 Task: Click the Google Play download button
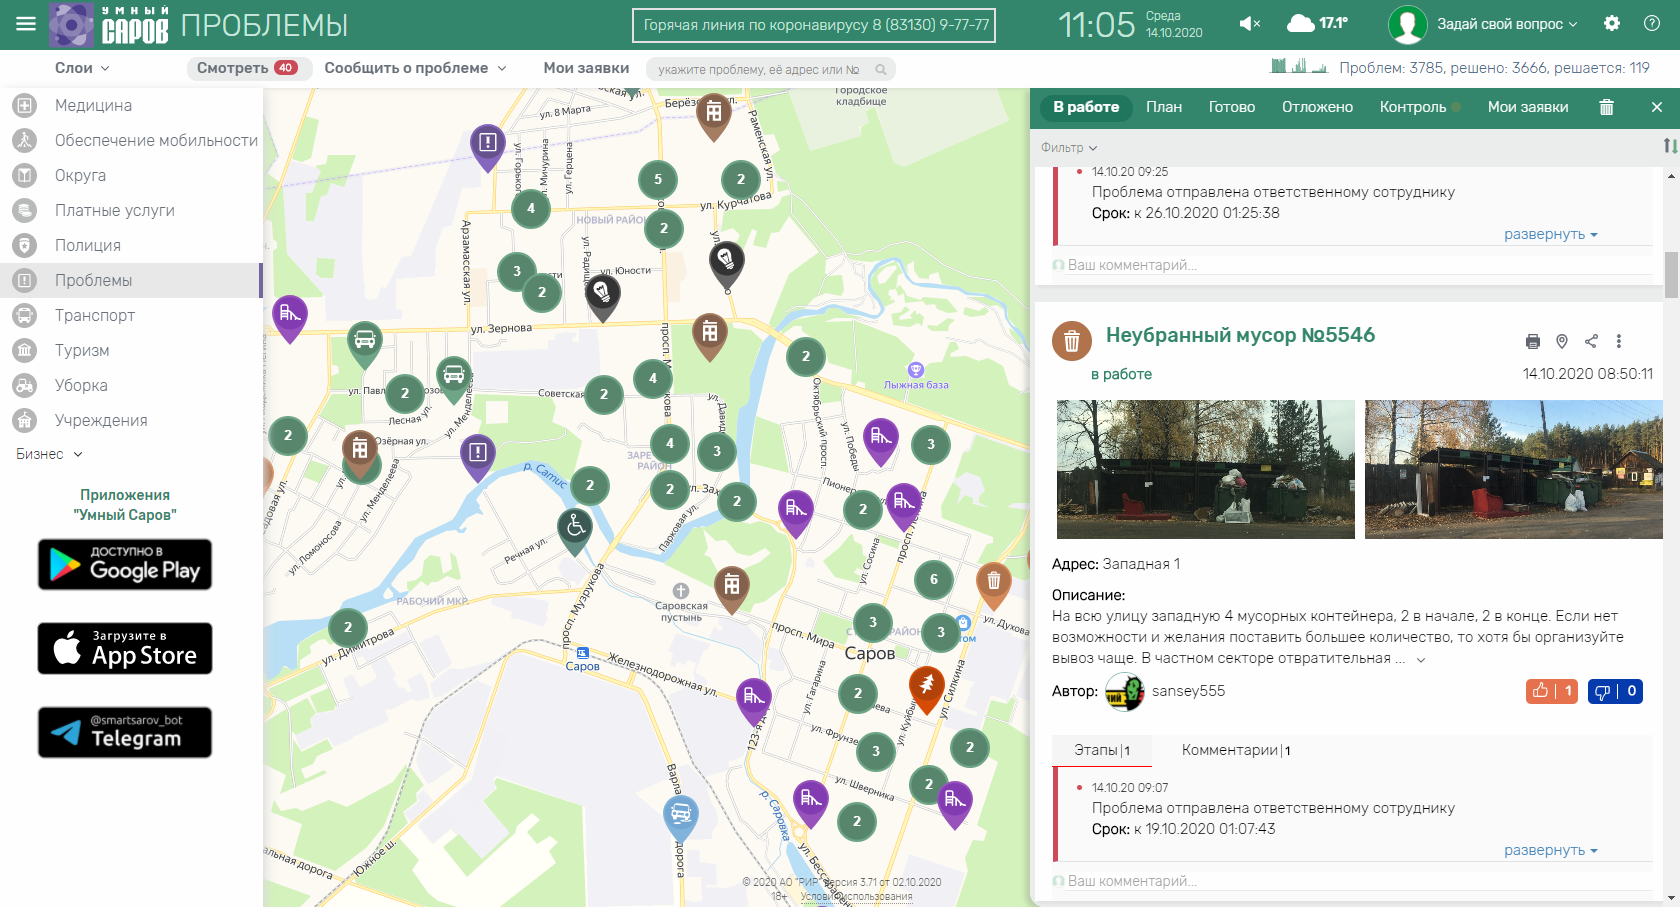click(x=125, y=565)
